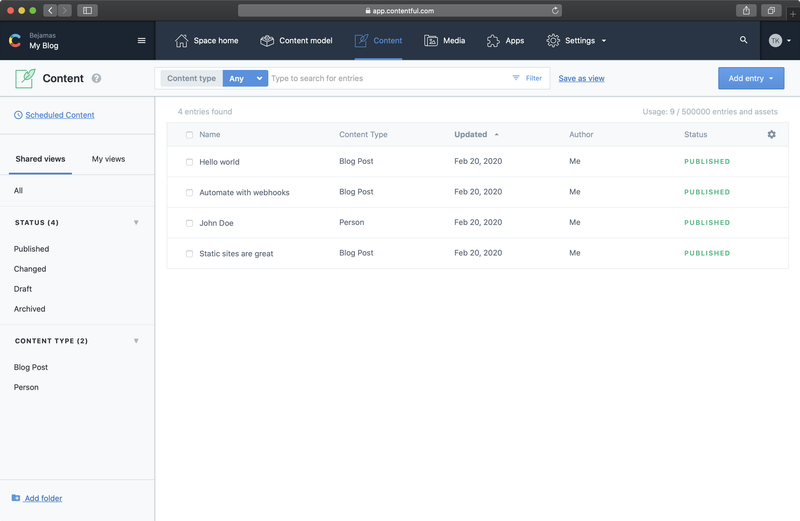This screenshot has height=521, width=800.
Task: Check the Automate with webhooks checkbox
Action: pyautogui.click(x=189, y=192)
